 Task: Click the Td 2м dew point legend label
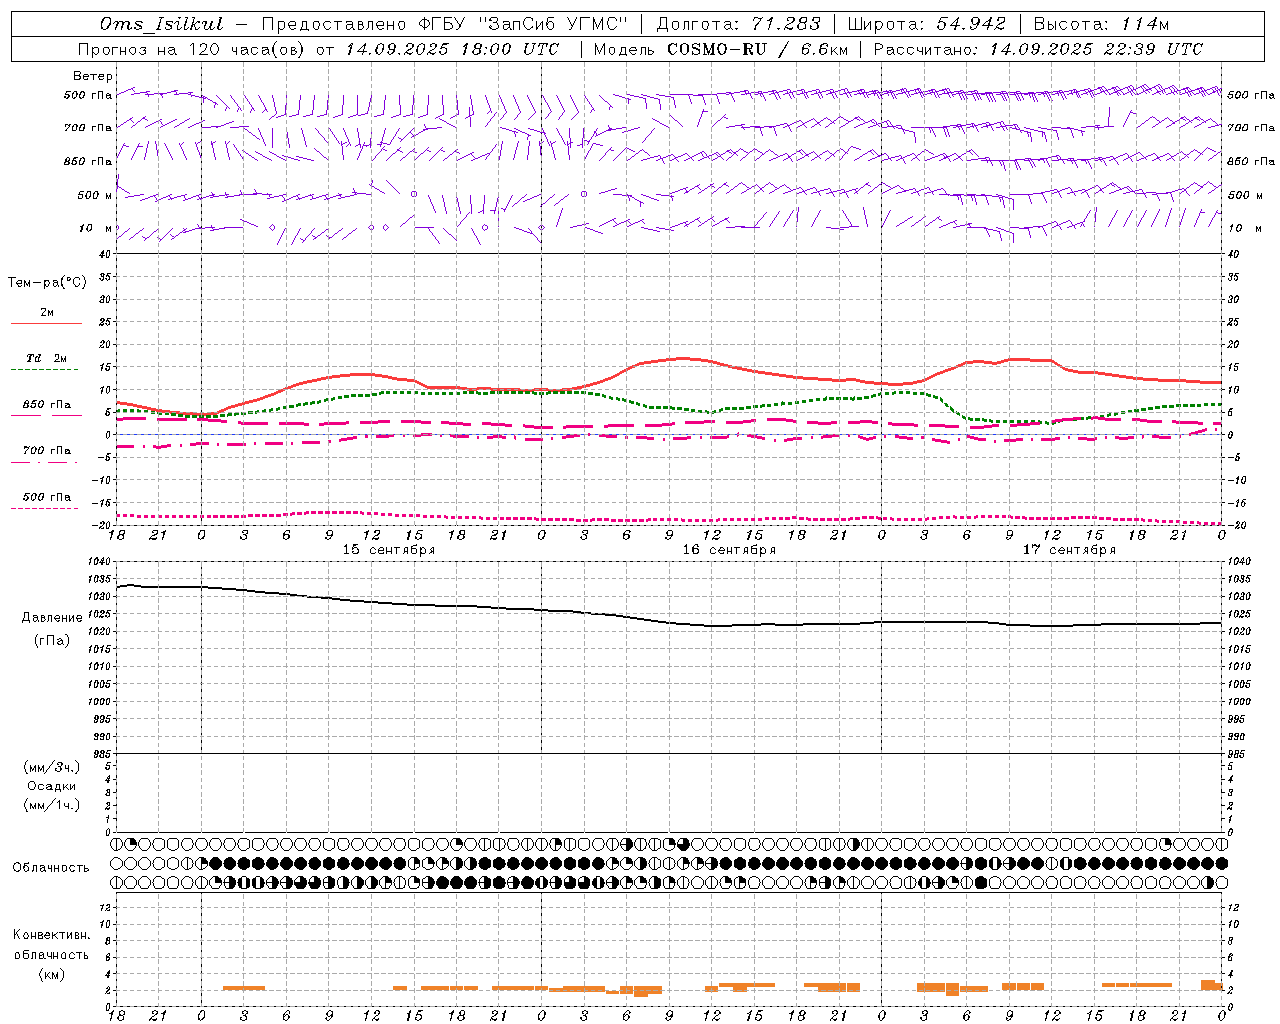(x=47, y=358)
